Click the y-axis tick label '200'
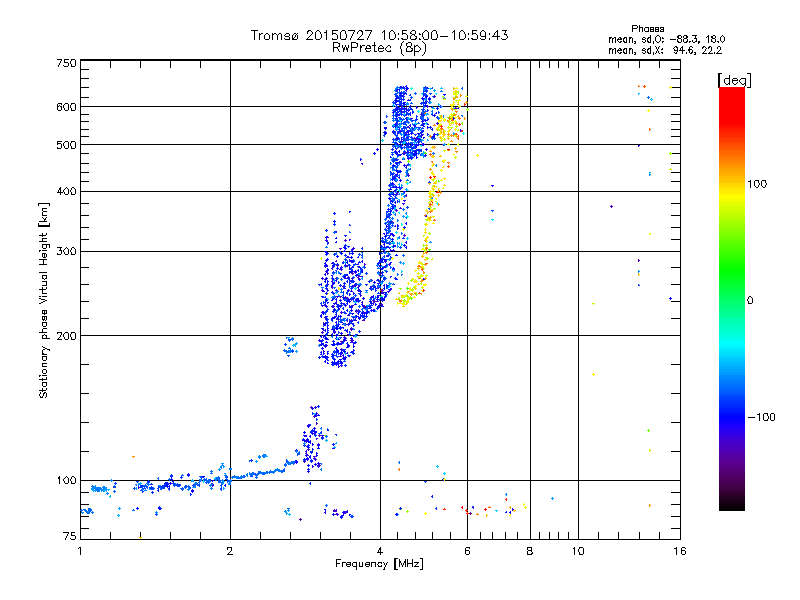This screenshot has height=600, width=800. (x=66, y=336)
